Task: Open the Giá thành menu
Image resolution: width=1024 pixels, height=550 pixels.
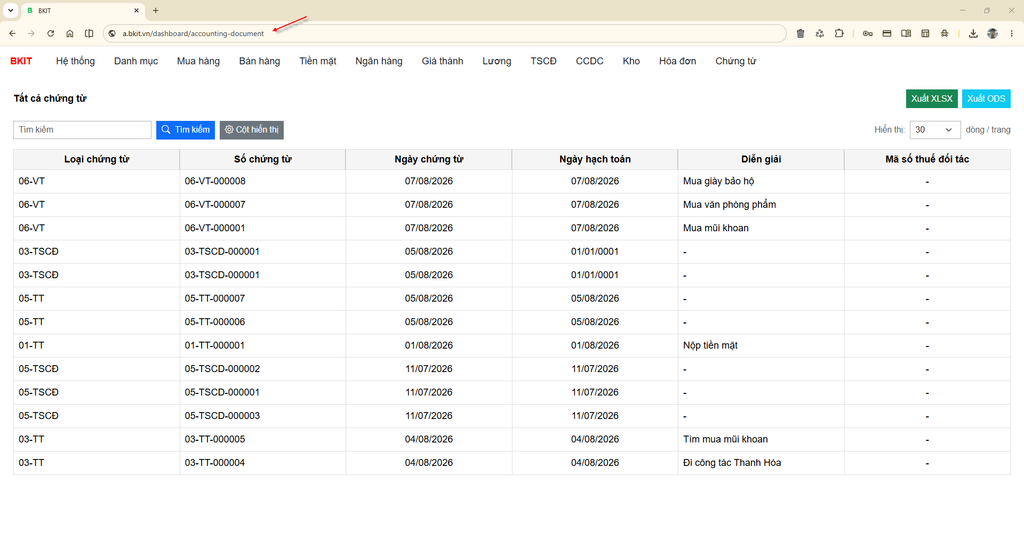Action: (x=442, y=61)
